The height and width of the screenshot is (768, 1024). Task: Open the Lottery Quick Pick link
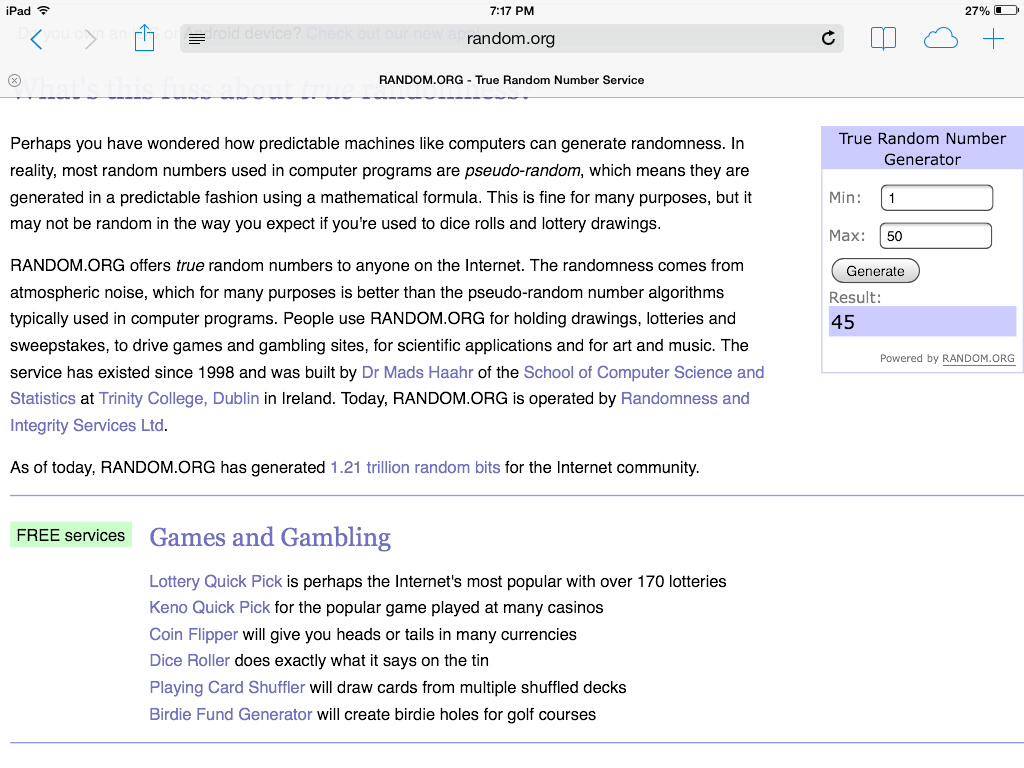(216, 581)
